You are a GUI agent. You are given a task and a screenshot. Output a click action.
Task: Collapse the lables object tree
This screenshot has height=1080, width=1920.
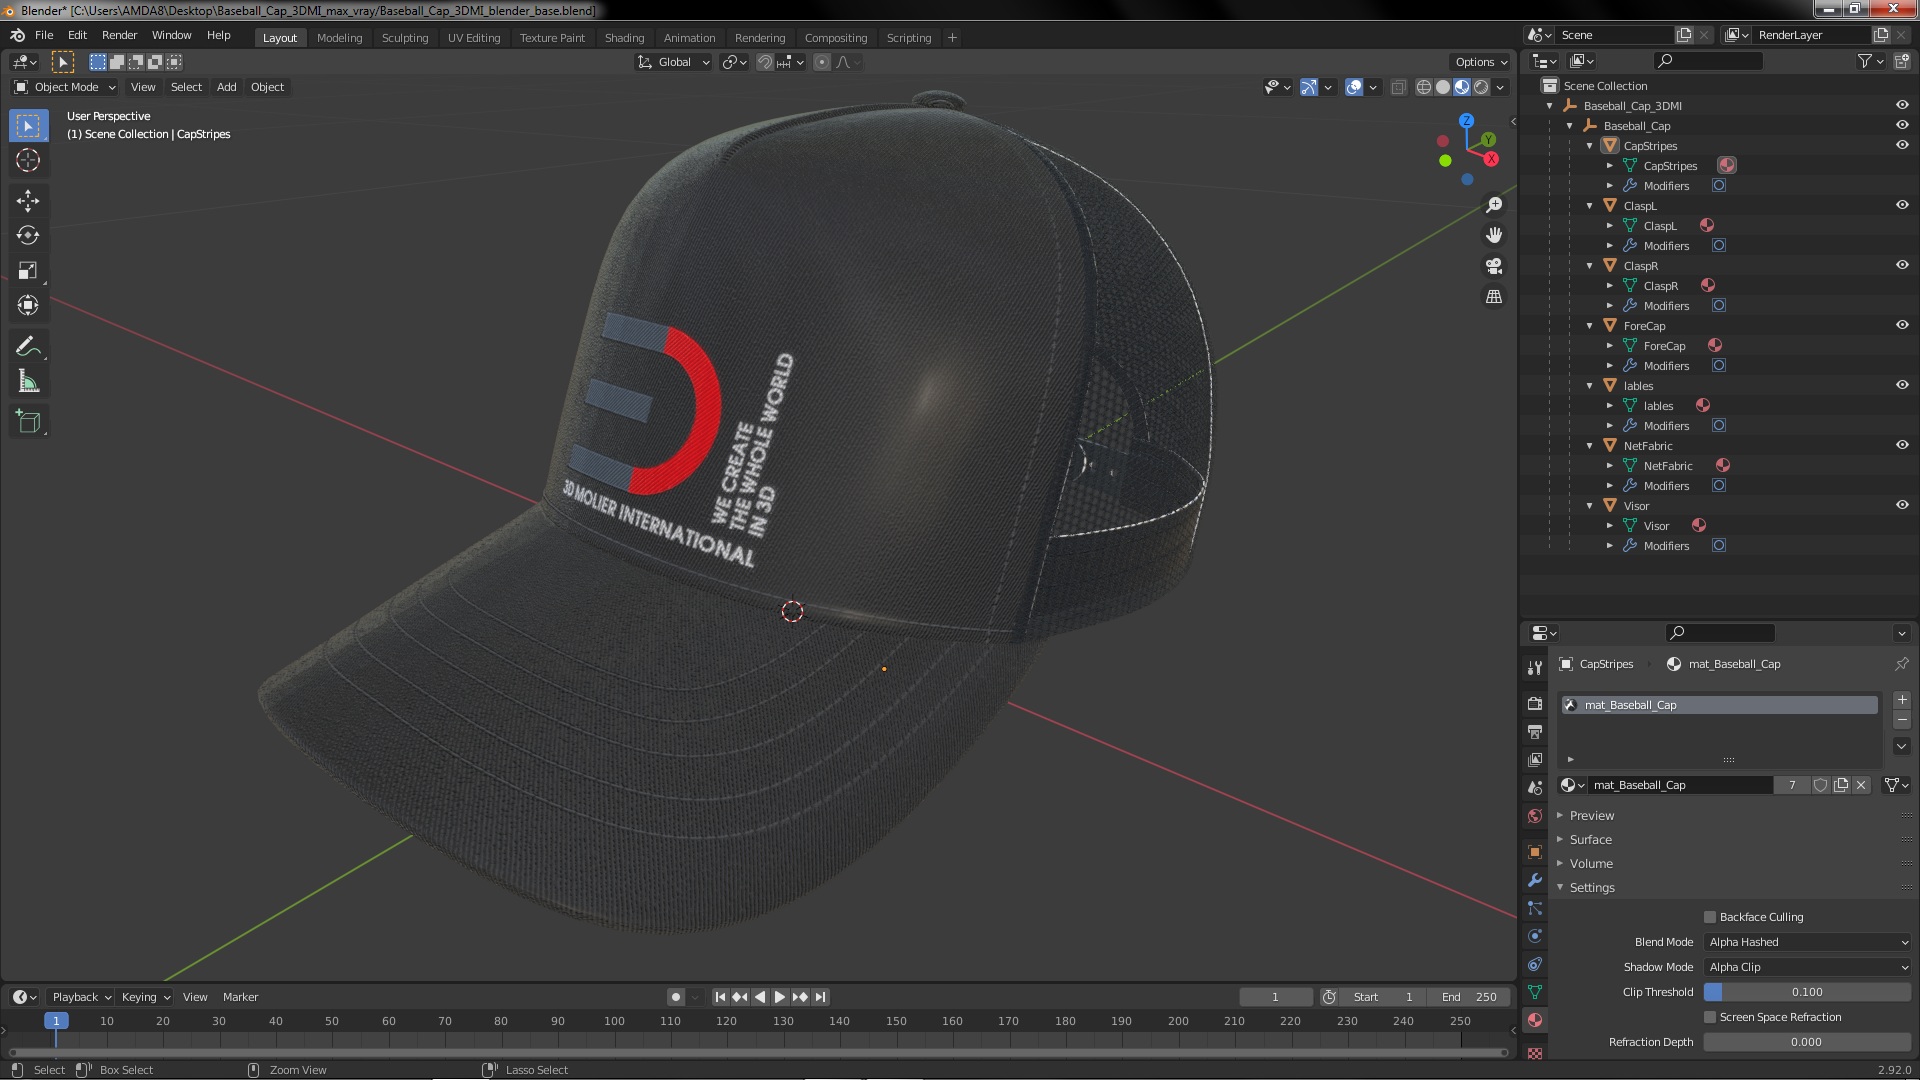[x=1590, y=386]
